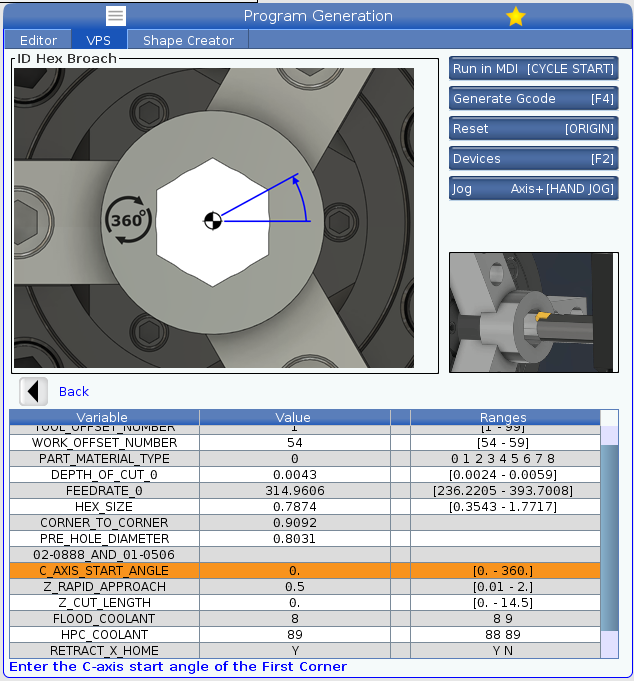Select PRE_HOLE_DIAMETER variable
The height and width of the screenshot is (681, 634).
coord(104,539)
